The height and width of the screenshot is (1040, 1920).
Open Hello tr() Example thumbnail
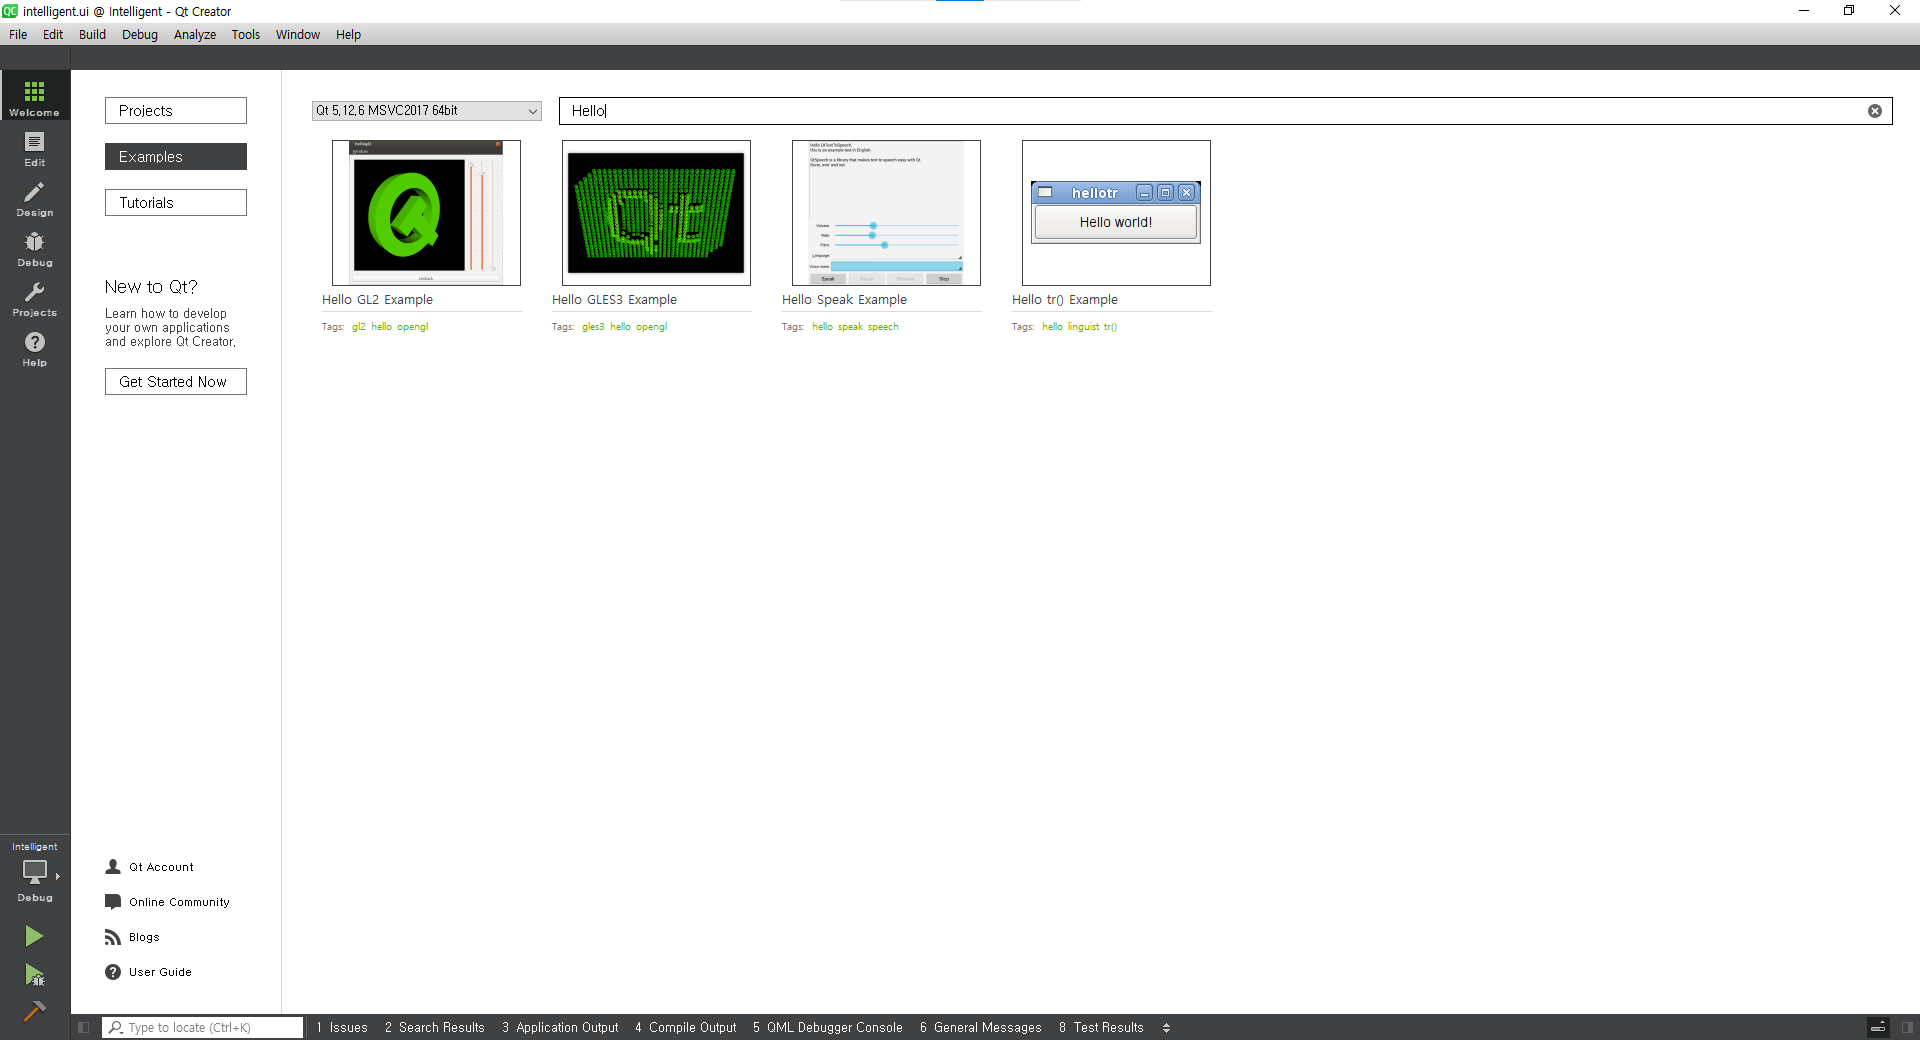(1116, 213)
